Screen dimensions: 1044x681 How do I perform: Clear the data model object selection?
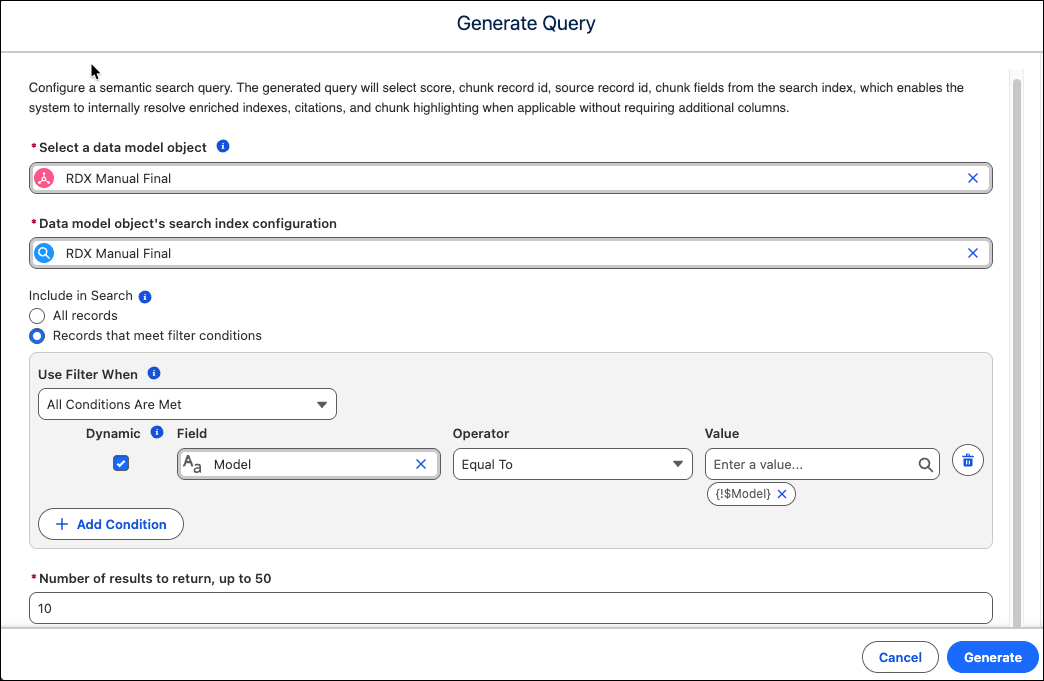tap(972, 178)
